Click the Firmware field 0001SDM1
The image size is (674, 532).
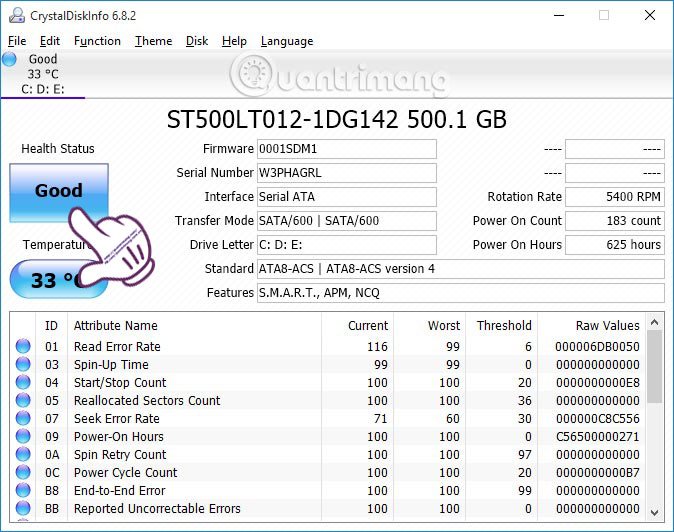click(x=347, y=149)
